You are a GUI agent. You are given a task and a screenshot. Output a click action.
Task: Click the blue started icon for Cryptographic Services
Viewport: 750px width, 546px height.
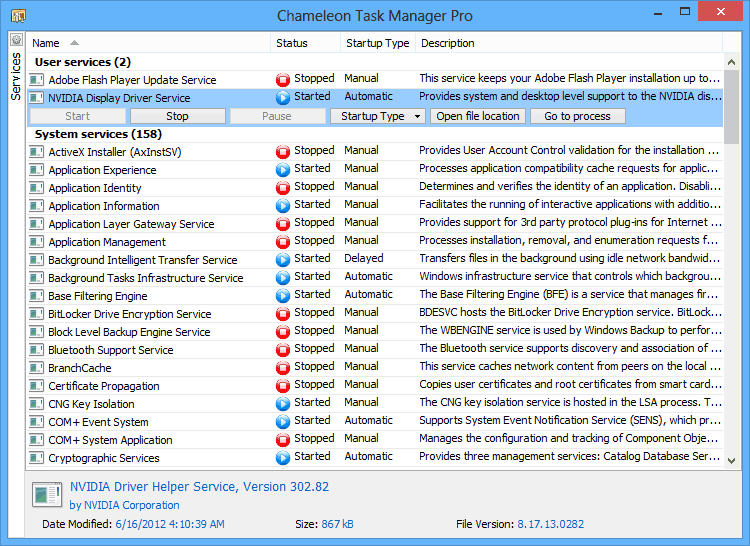(x=282, y=457)
